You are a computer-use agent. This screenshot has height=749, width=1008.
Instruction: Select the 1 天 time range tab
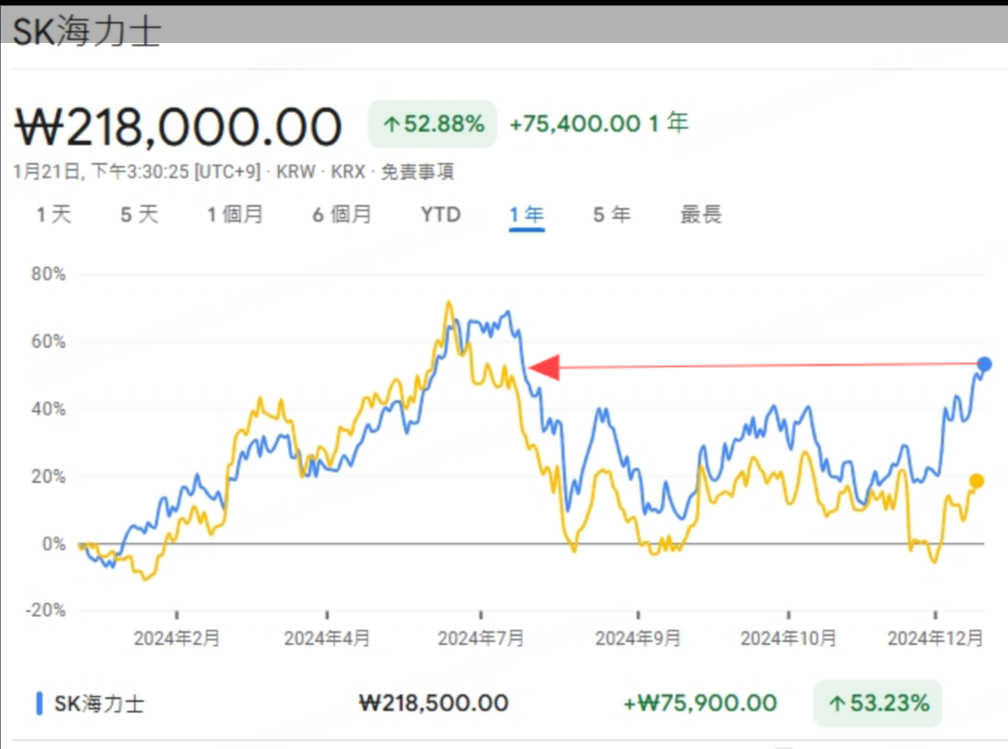[54, 214]
